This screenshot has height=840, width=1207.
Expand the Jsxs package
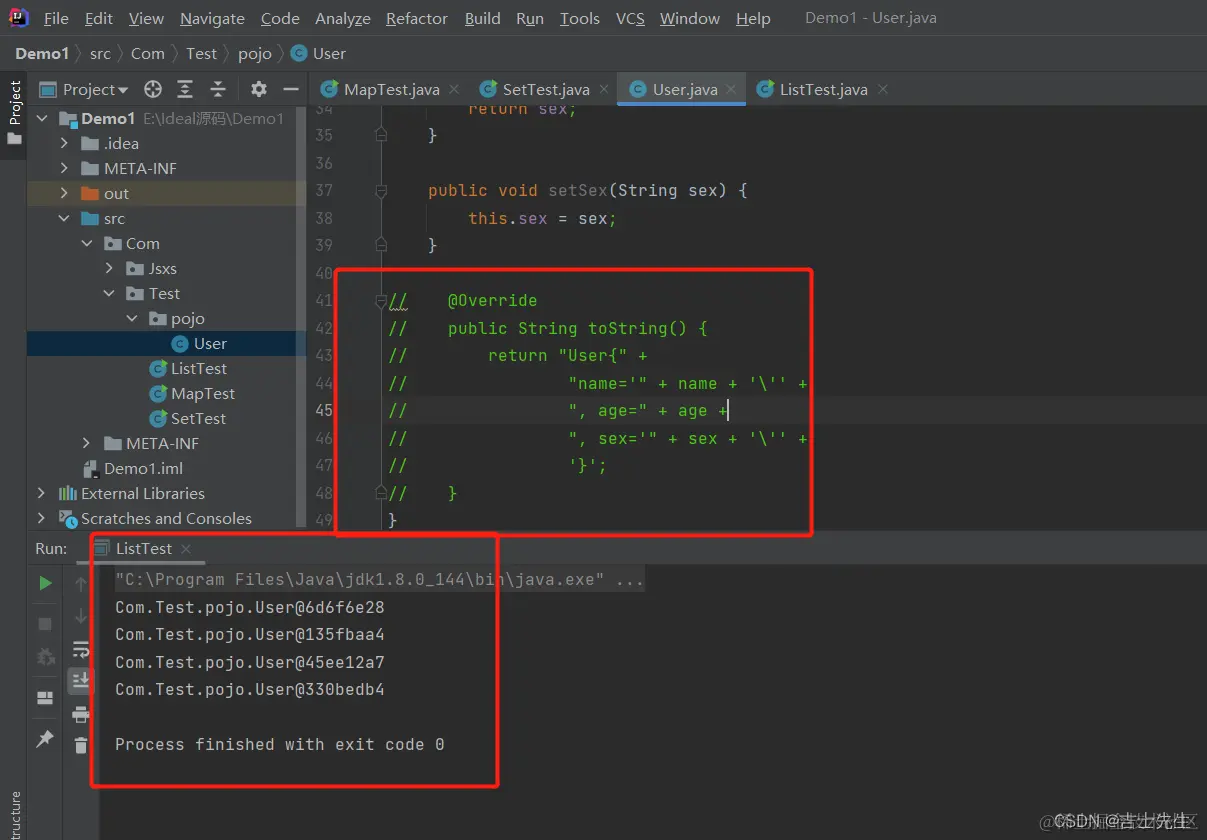click(x=109, y=268)
